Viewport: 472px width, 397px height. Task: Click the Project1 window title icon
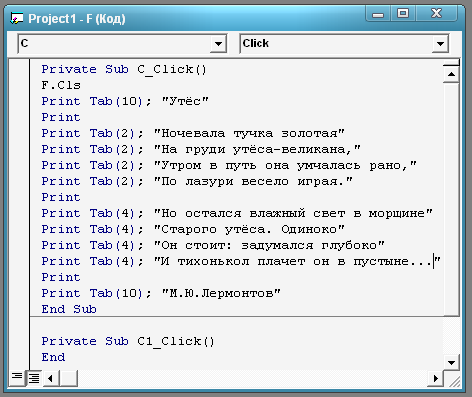(16, 18)
